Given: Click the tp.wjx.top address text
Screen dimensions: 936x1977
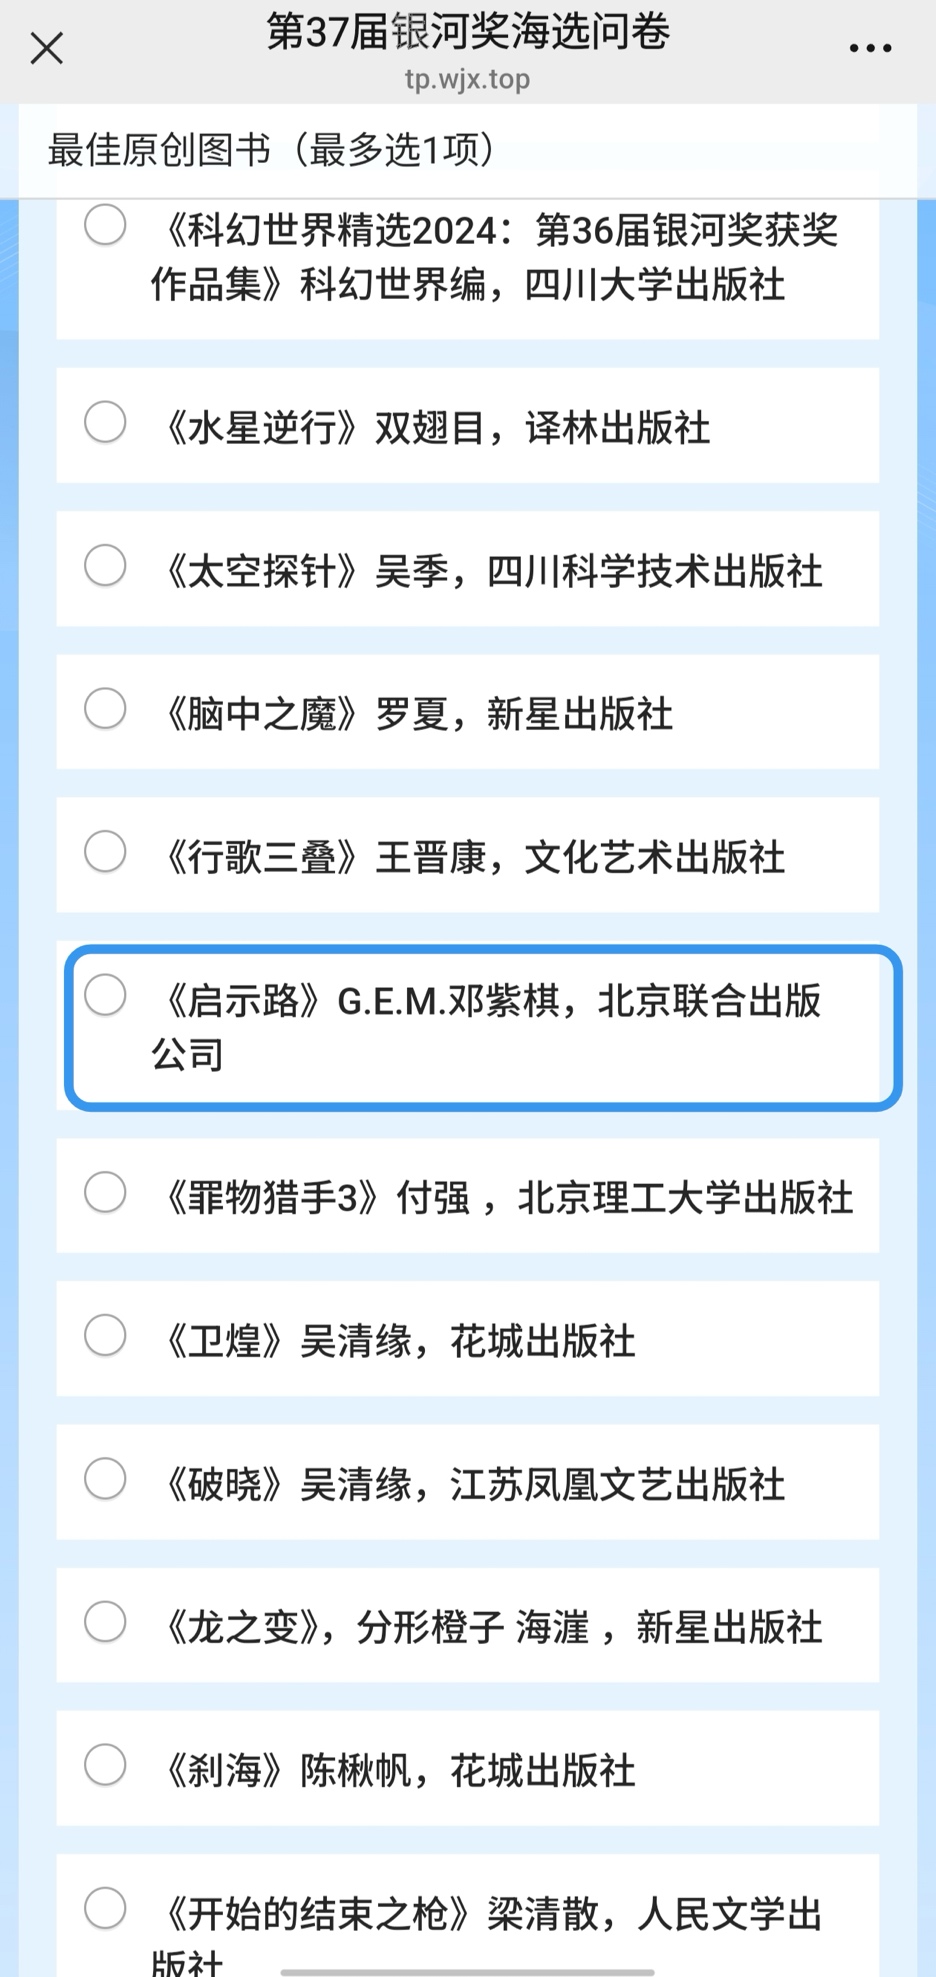Looking at the screenshot, I should point(467,79).
